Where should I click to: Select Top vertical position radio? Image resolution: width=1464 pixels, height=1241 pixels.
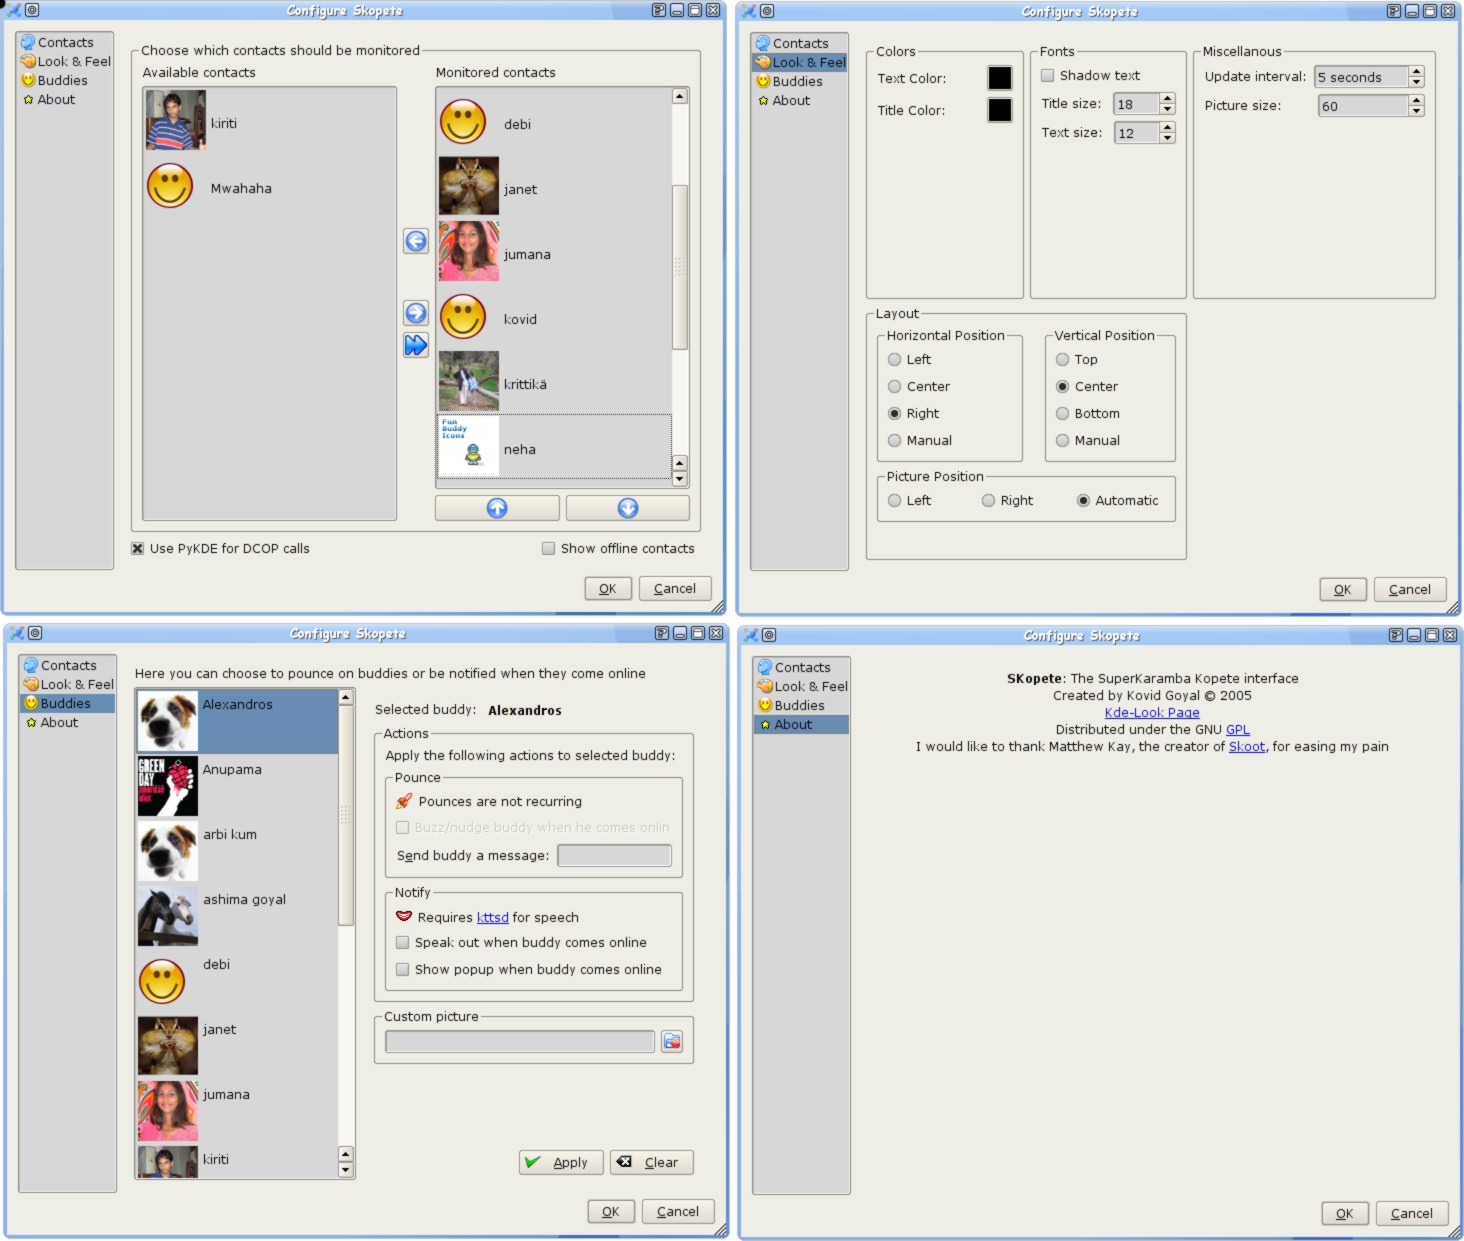click(1063, 359)
